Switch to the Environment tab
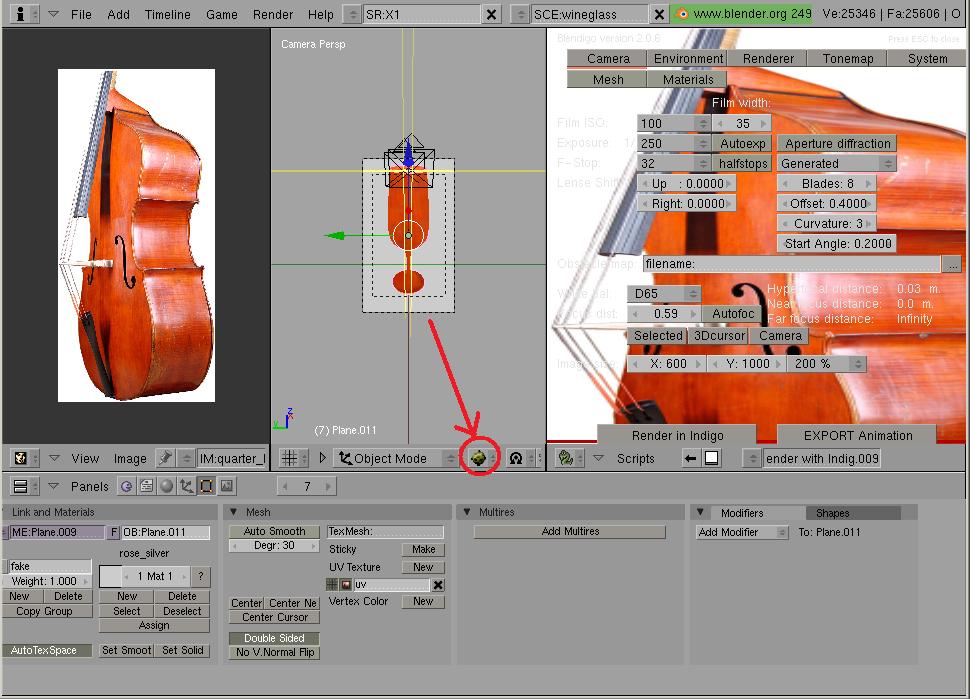This screenshot has width=970, height=699. tap(688, 58)
